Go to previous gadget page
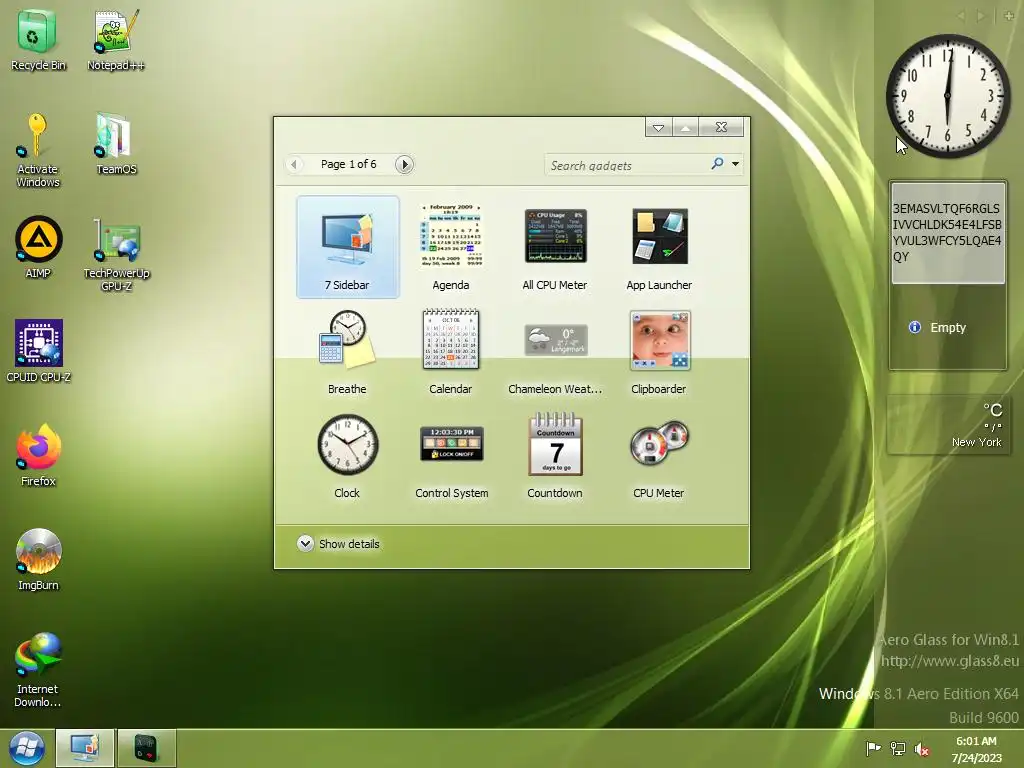 point(295,164)
